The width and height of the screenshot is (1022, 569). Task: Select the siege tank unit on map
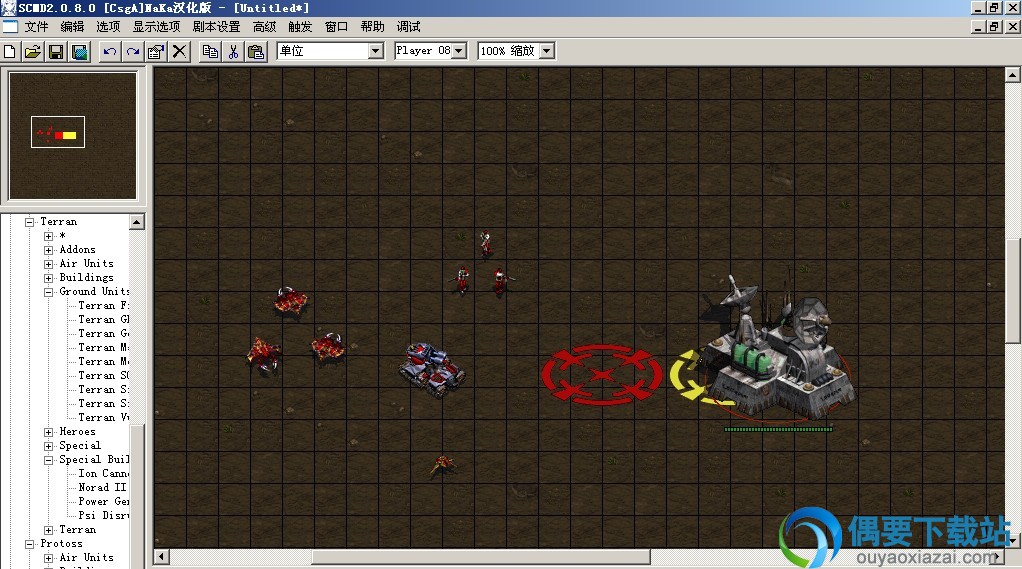coord(432,370)
